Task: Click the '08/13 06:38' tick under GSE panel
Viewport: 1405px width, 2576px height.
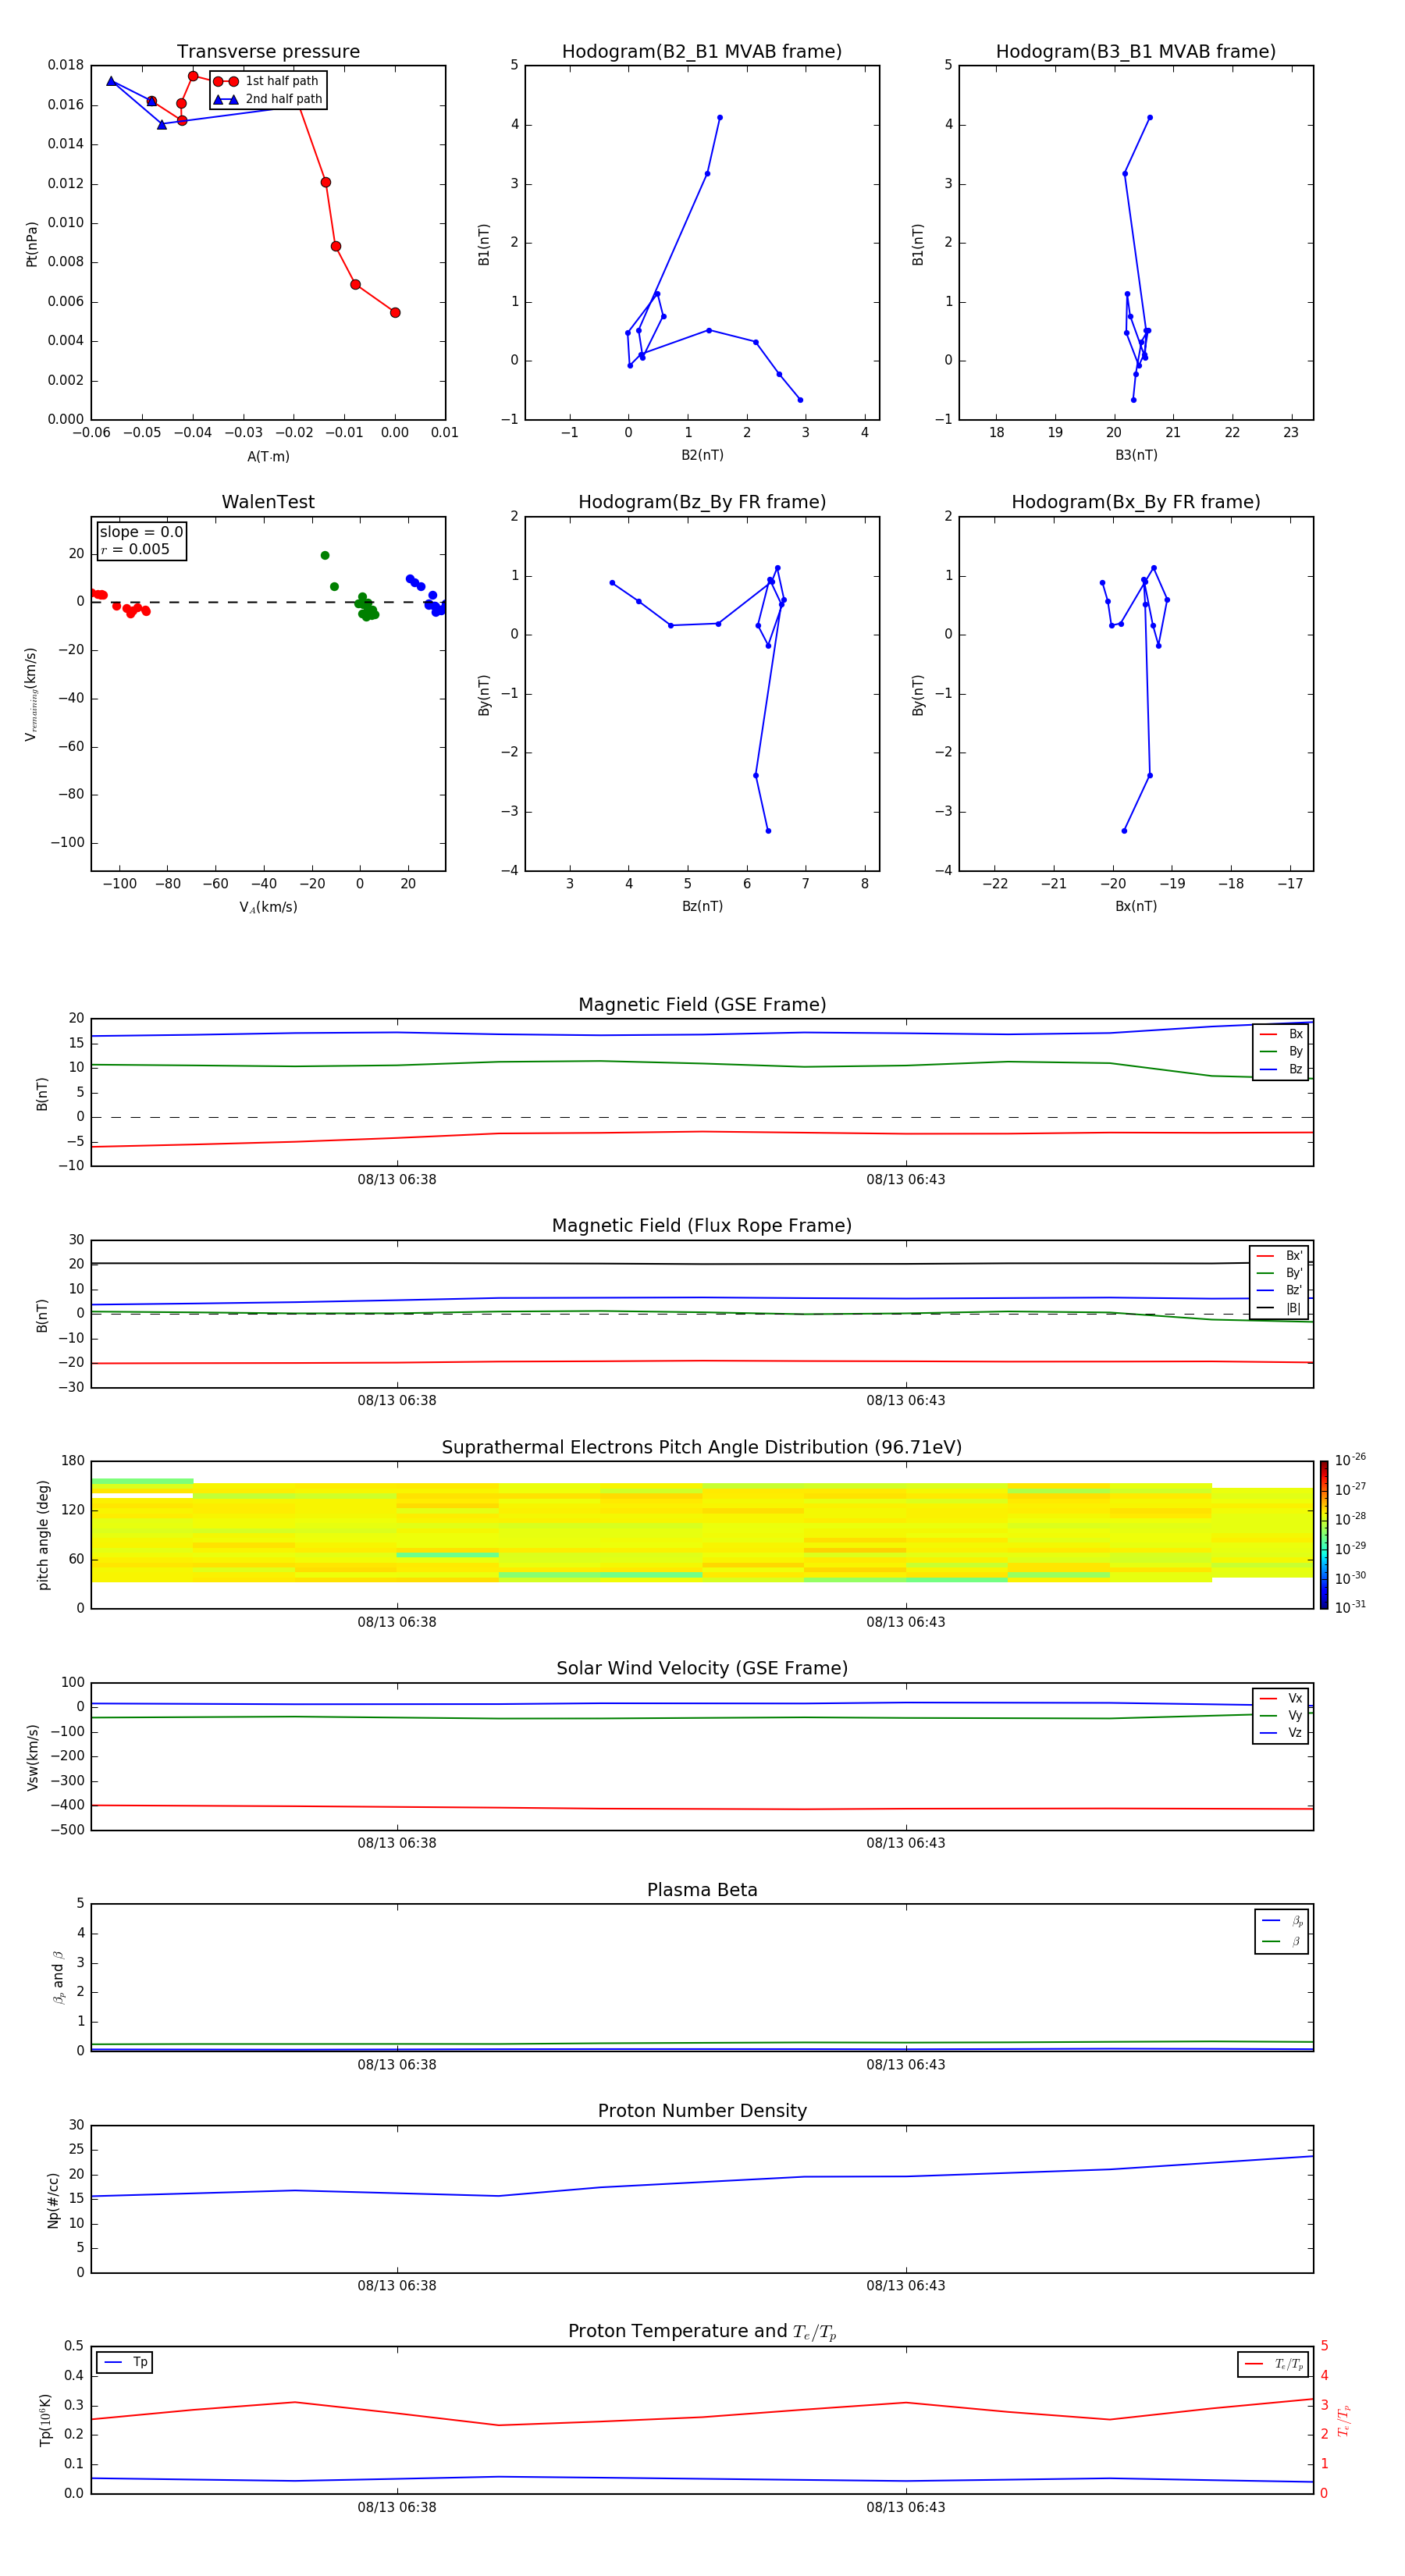Action: (397, 1180)
